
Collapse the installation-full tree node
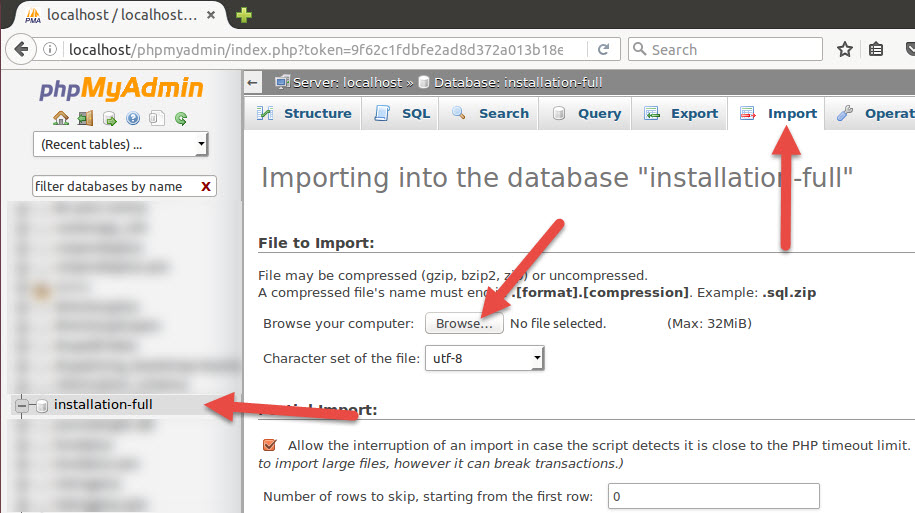point(22,405)
